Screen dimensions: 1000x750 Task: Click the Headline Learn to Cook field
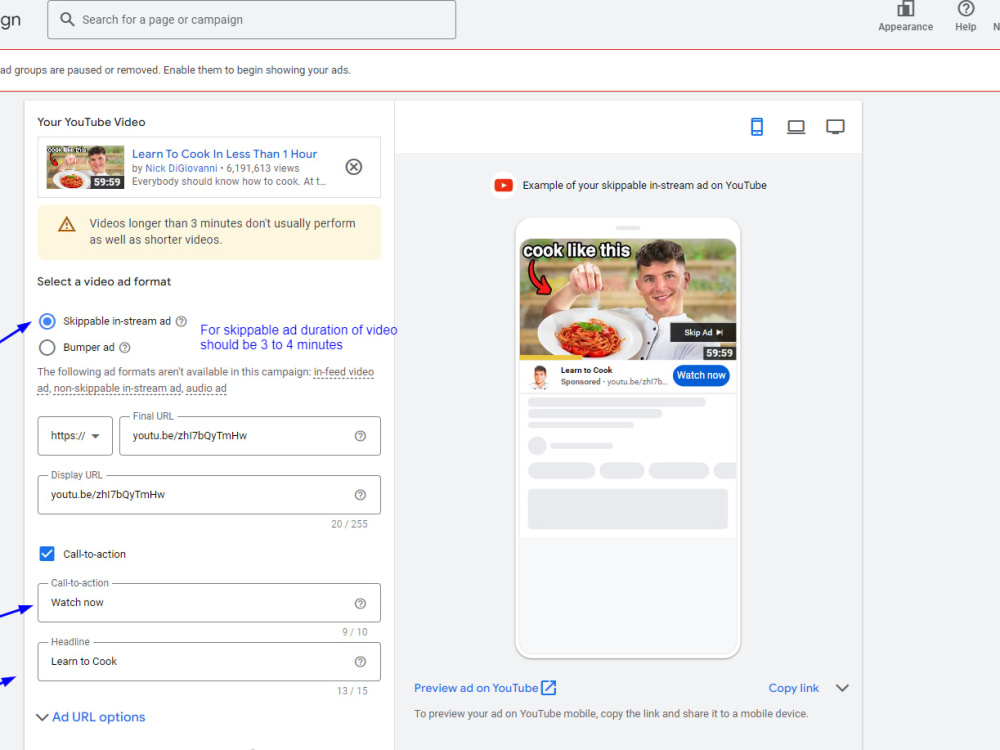tap(209, 661)
